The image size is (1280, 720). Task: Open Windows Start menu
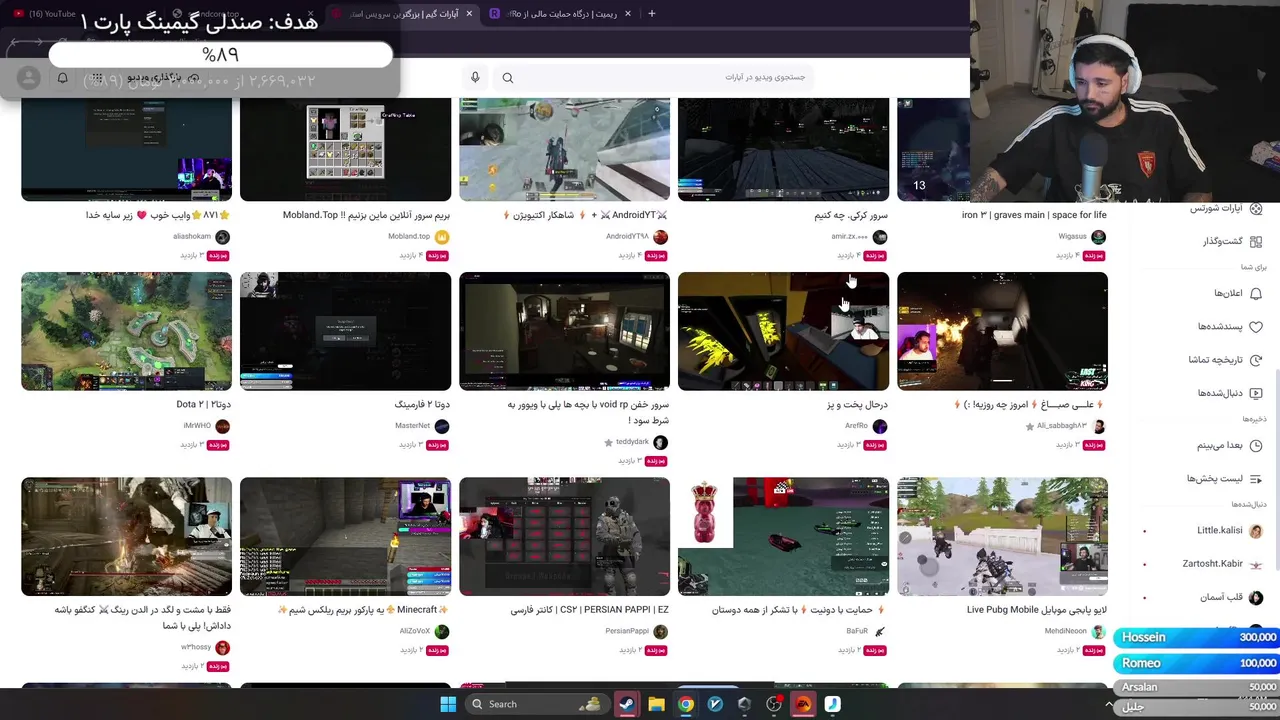click(448, 704)
